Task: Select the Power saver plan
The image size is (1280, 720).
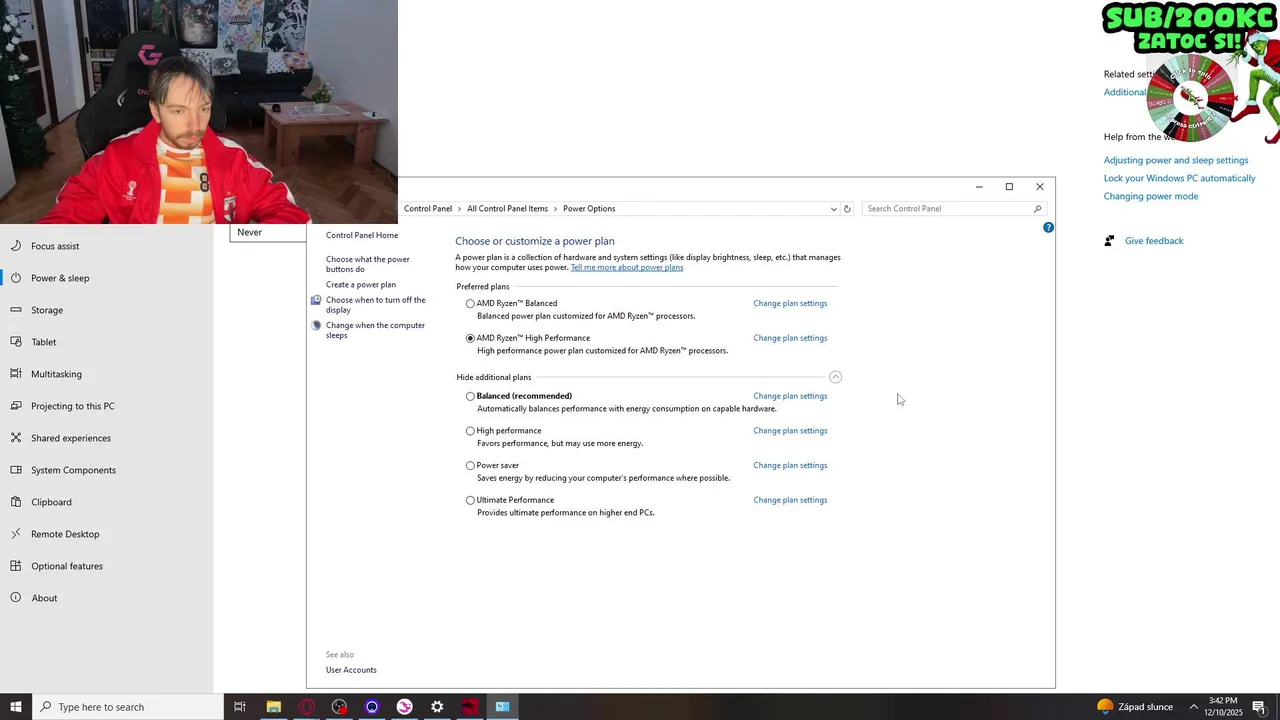Action: point(470,466)
